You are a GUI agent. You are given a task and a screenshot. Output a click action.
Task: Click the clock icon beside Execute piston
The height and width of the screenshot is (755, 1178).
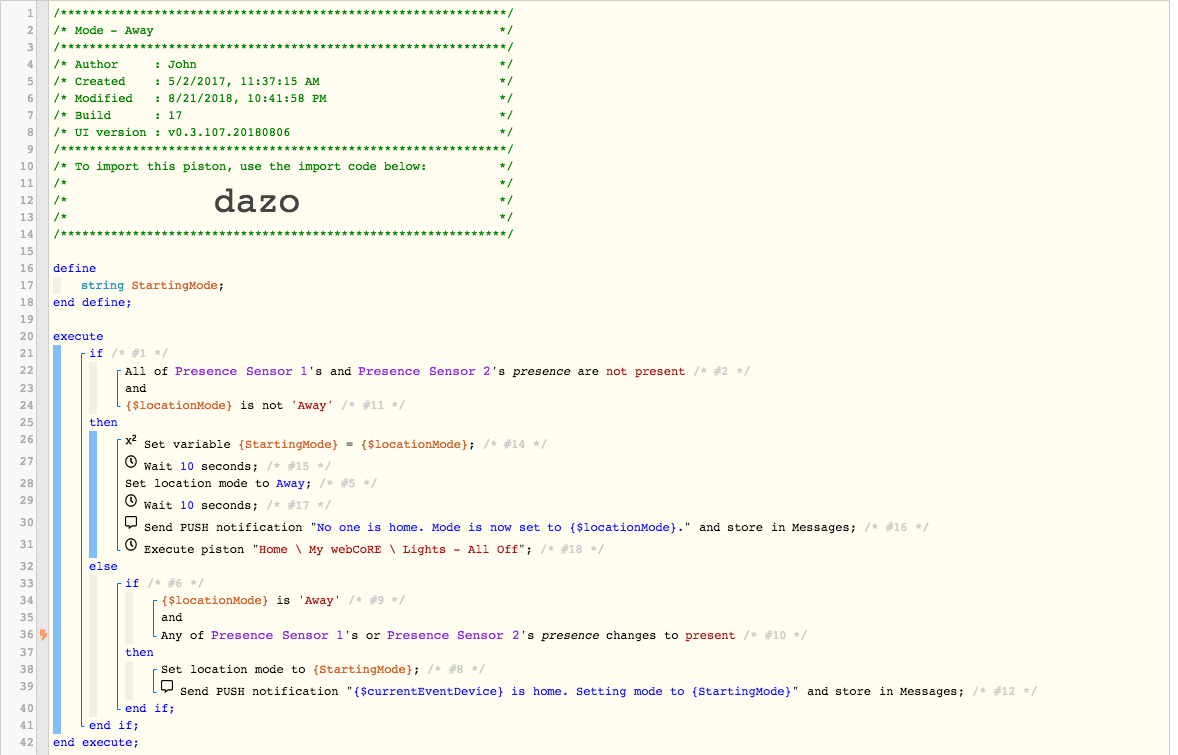(x=131, y=545)
